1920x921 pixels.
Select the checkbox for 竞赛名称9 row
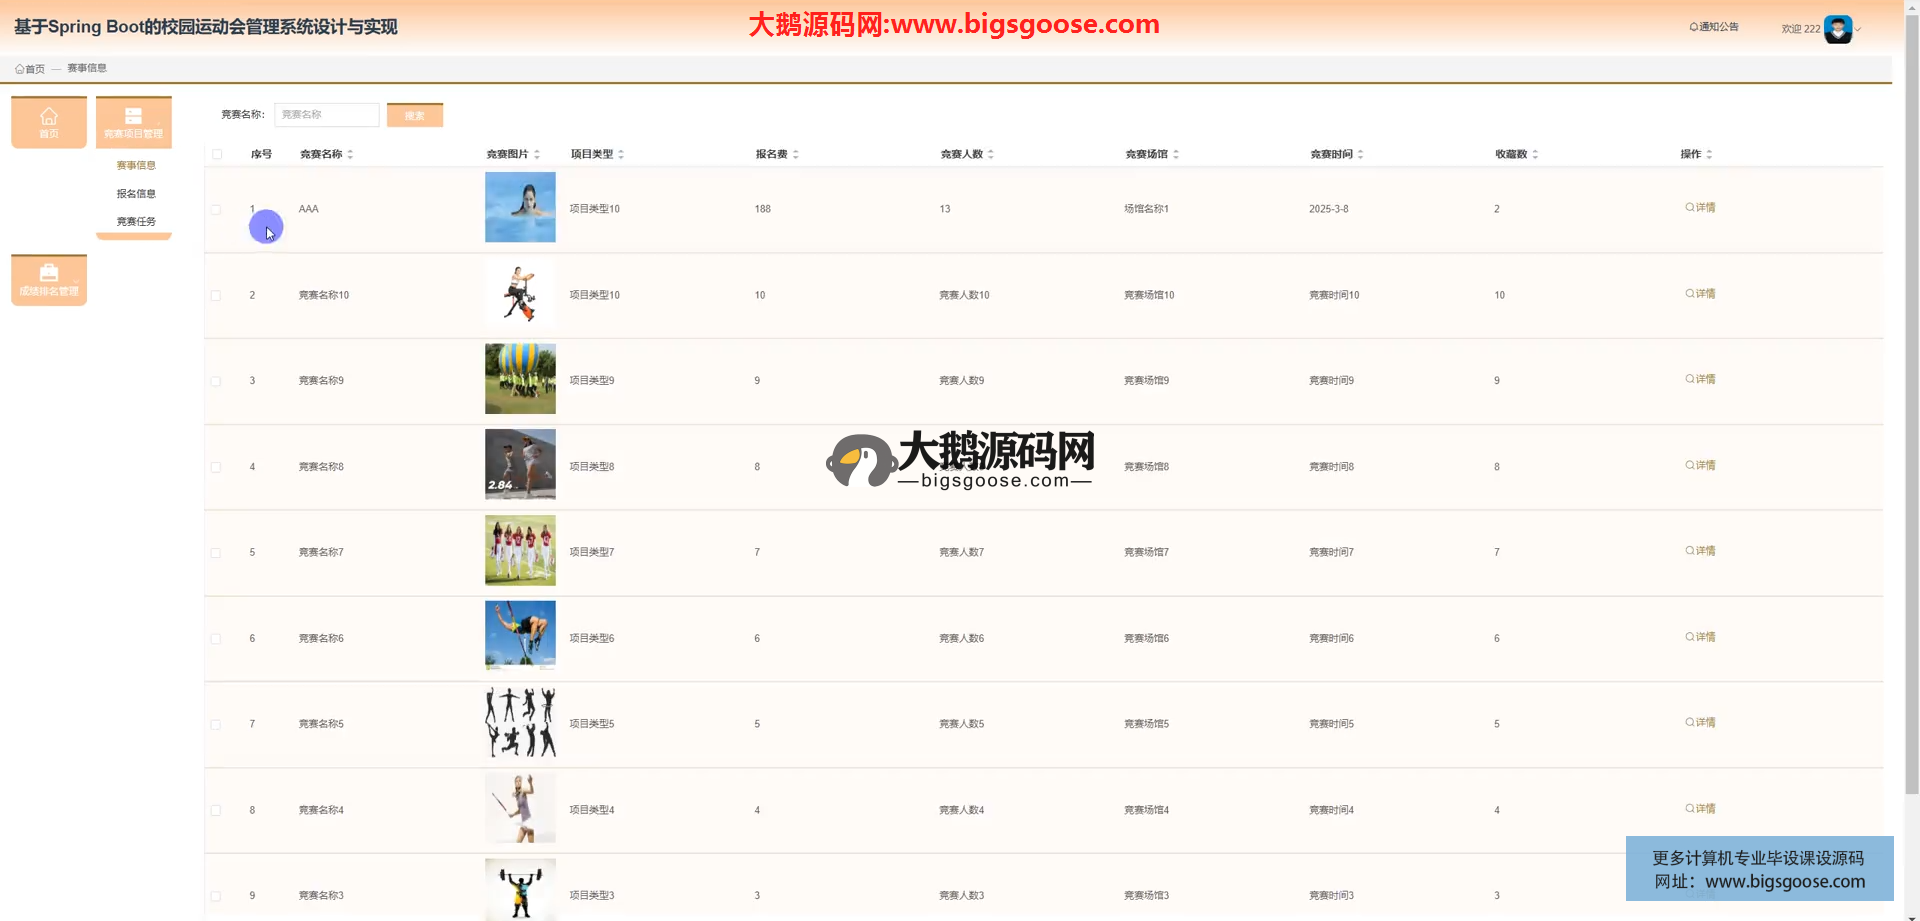click(216, 381)
